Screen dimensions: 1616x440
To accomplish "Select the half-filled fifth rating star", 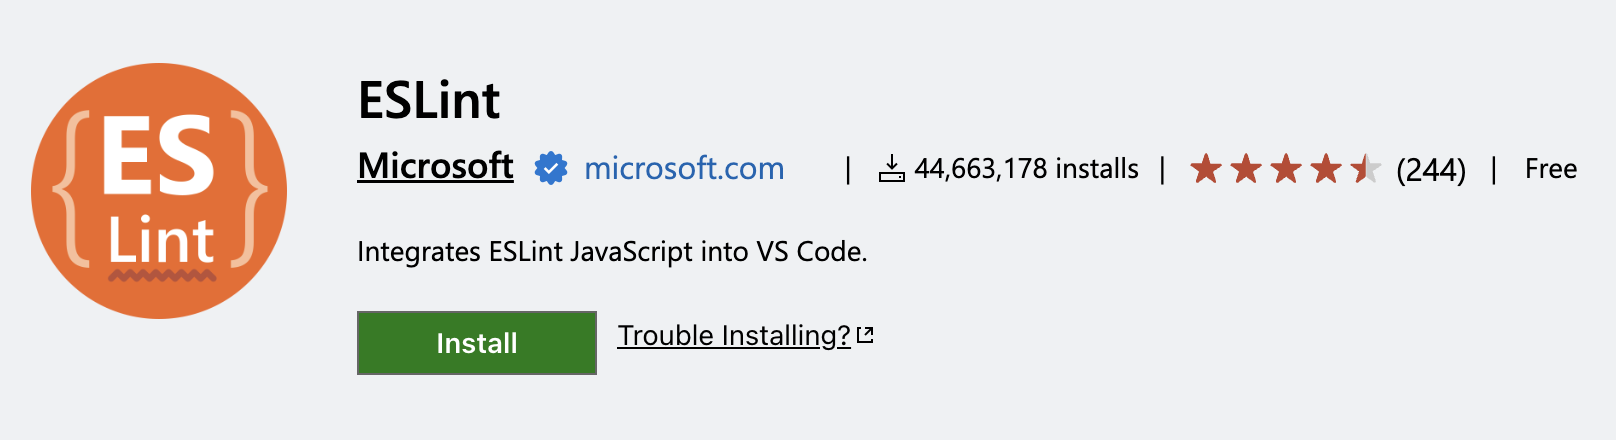I will (1366, 168).
